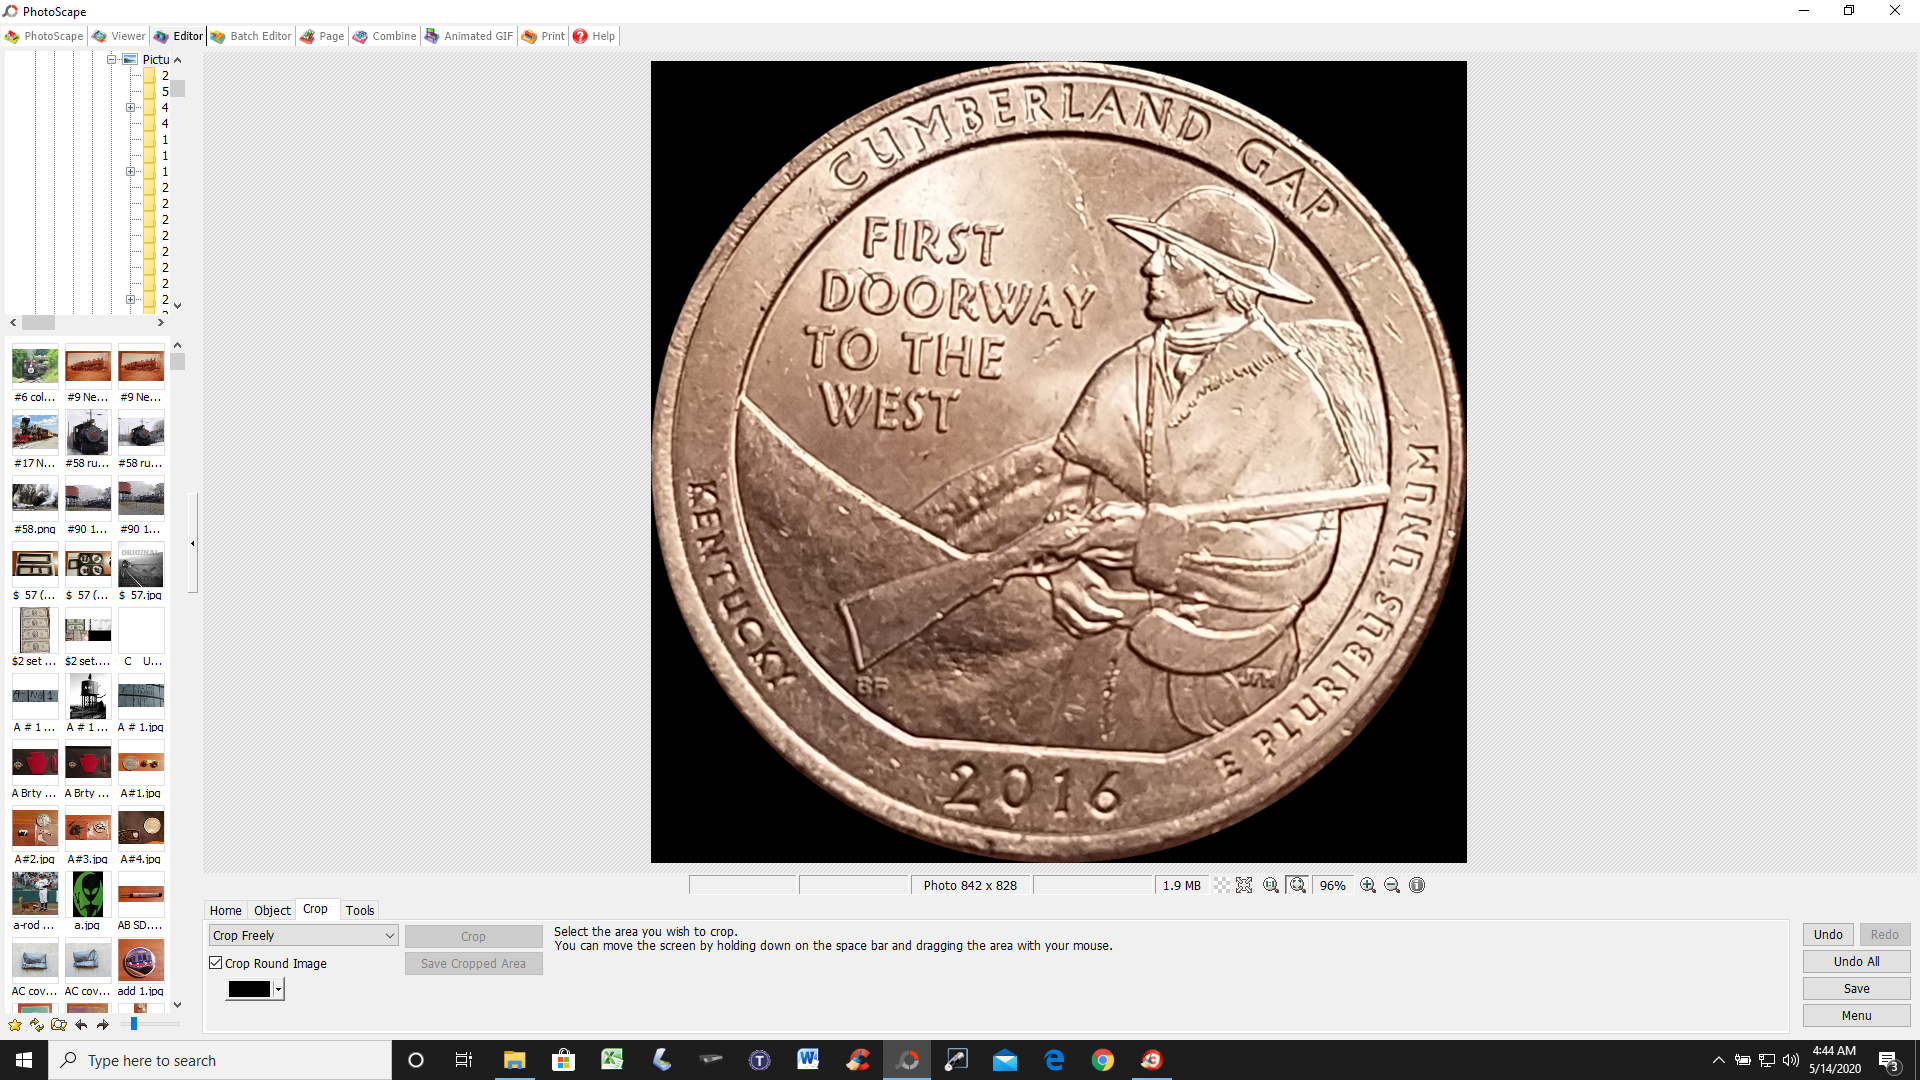The height and width of the screenshot is (1080, 1920).
Task: Click the Save Cropped Area button
Action: click(473, 963)
